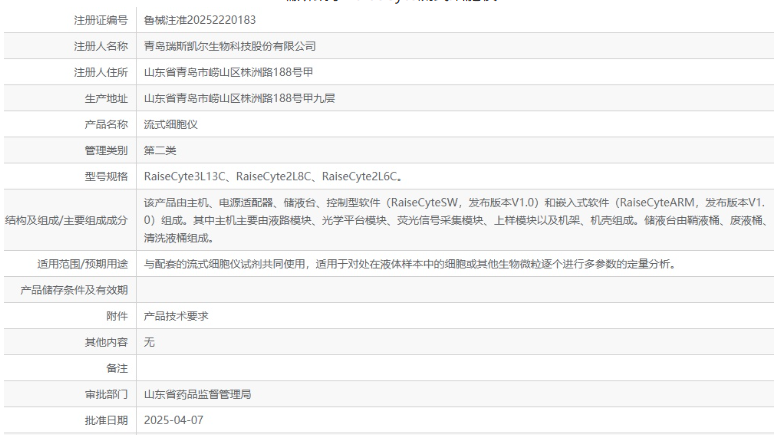Click the address 山东省青岛市崂山区株洲路188号甲
Image resolution: width=776 pixels, height=435 pixels.
pyautogui.click(x=229, y=72)
